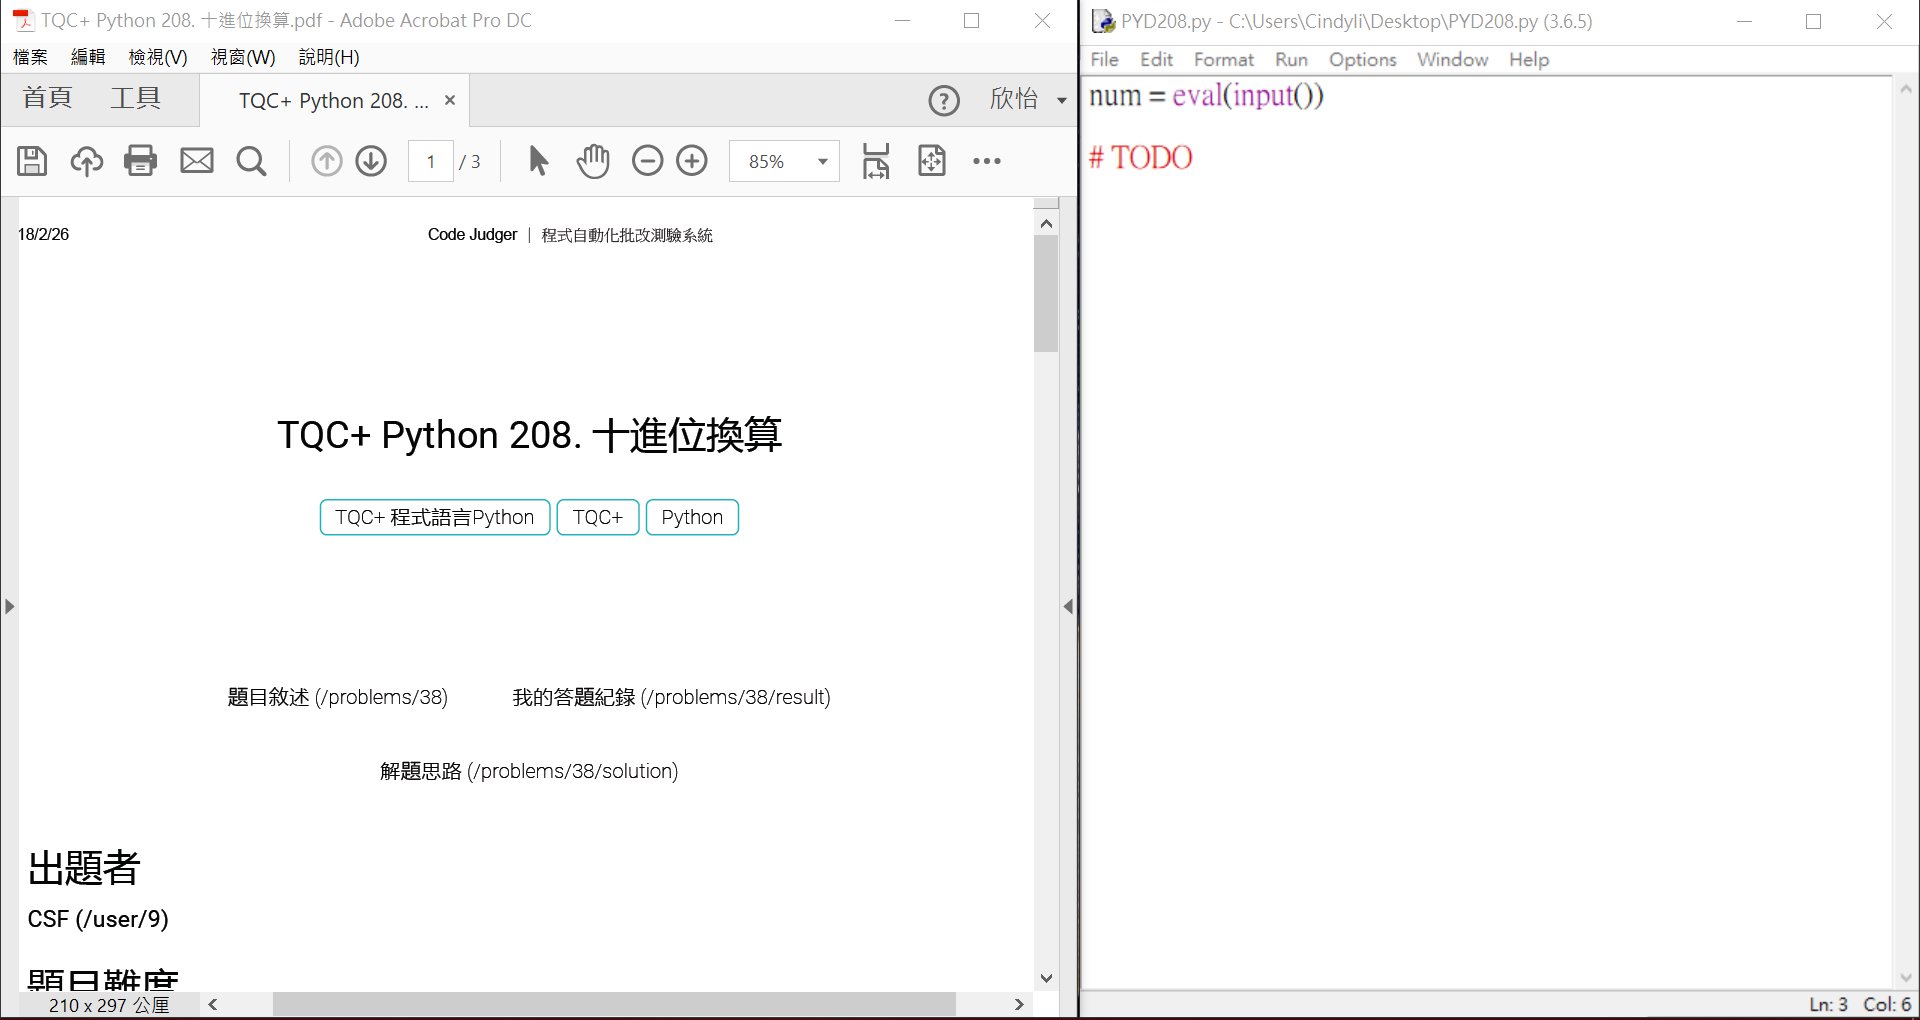This screenshot has width=1920, height=1020.
Task: Click the num = eval(input()) code line
Action: (1206, 96)
